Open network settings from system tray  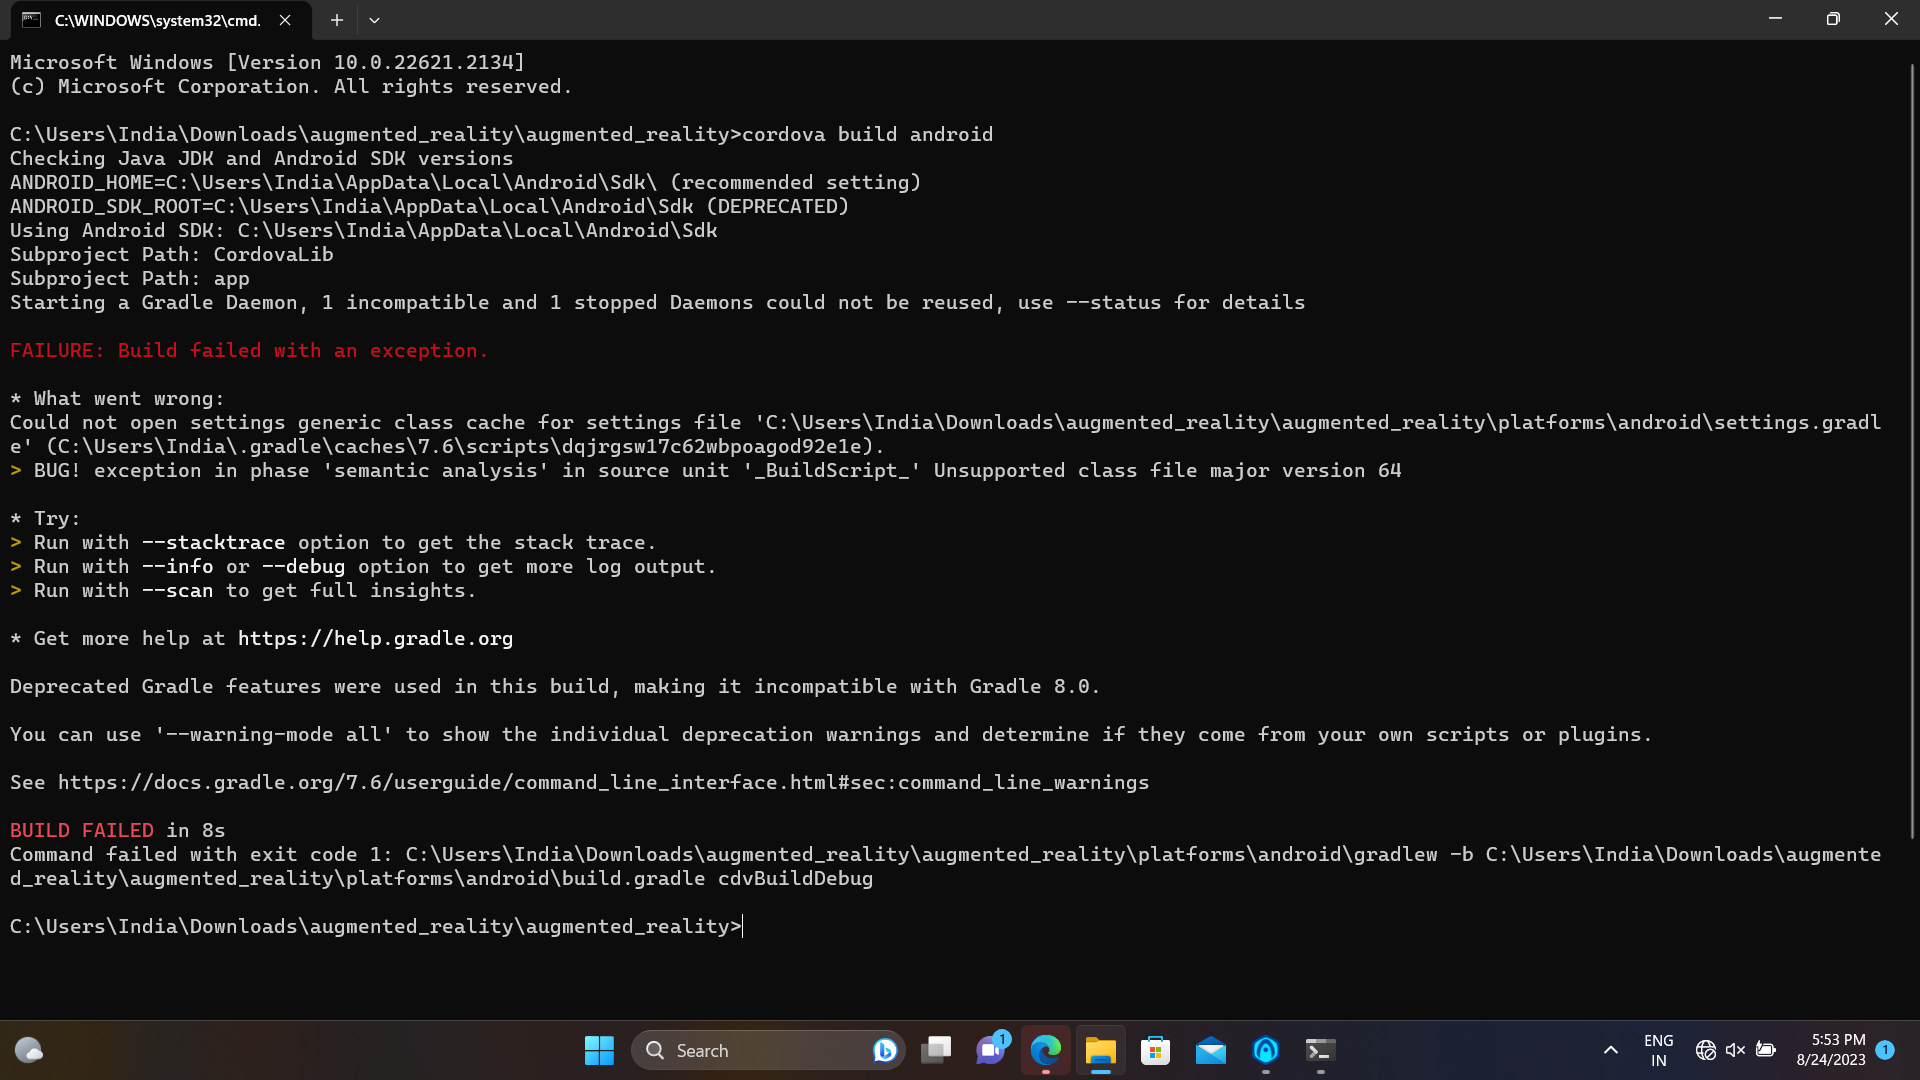(x=1706, y=1050)
